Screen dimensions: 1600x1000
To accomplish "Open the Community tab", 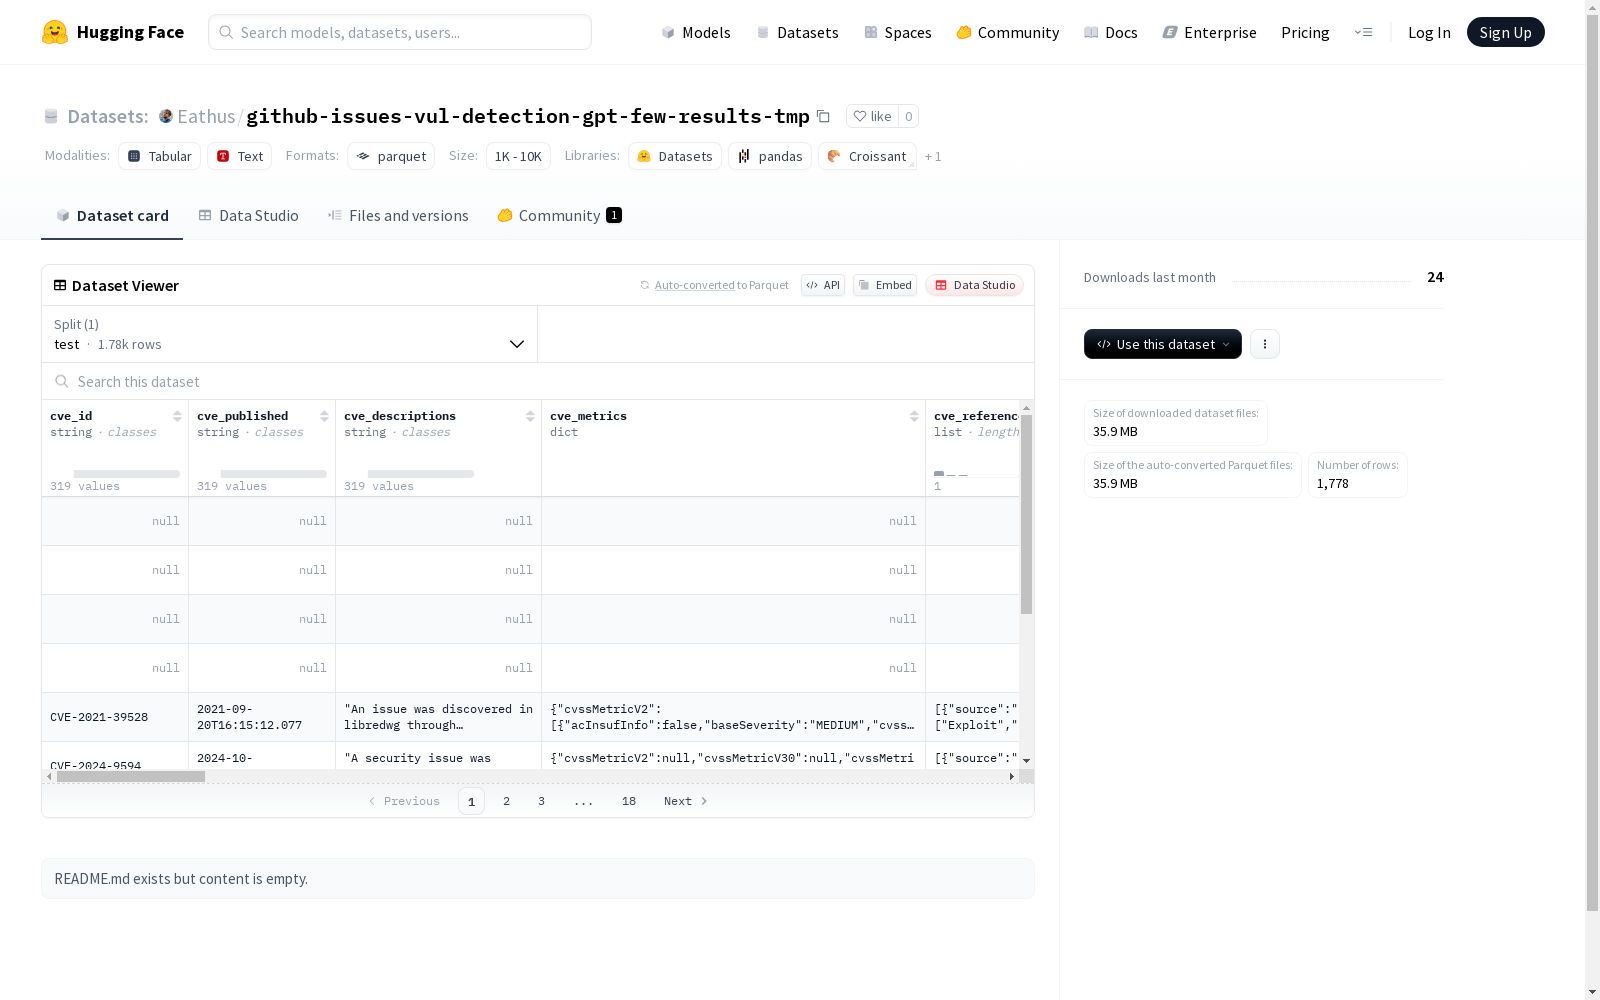I will coord(560,216).
